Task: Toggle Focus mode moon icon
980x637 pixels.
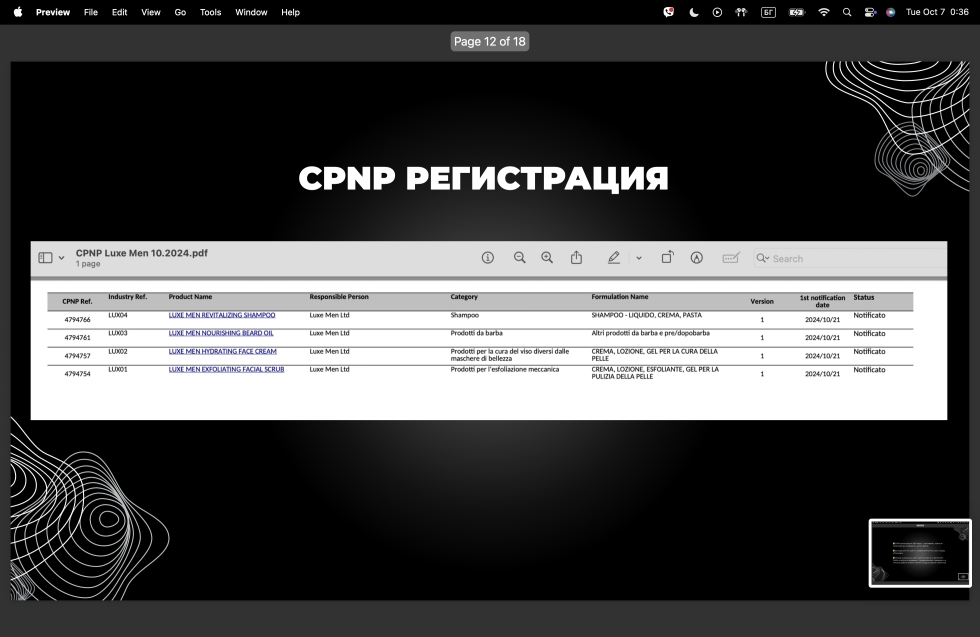Action: pos(694,12)
